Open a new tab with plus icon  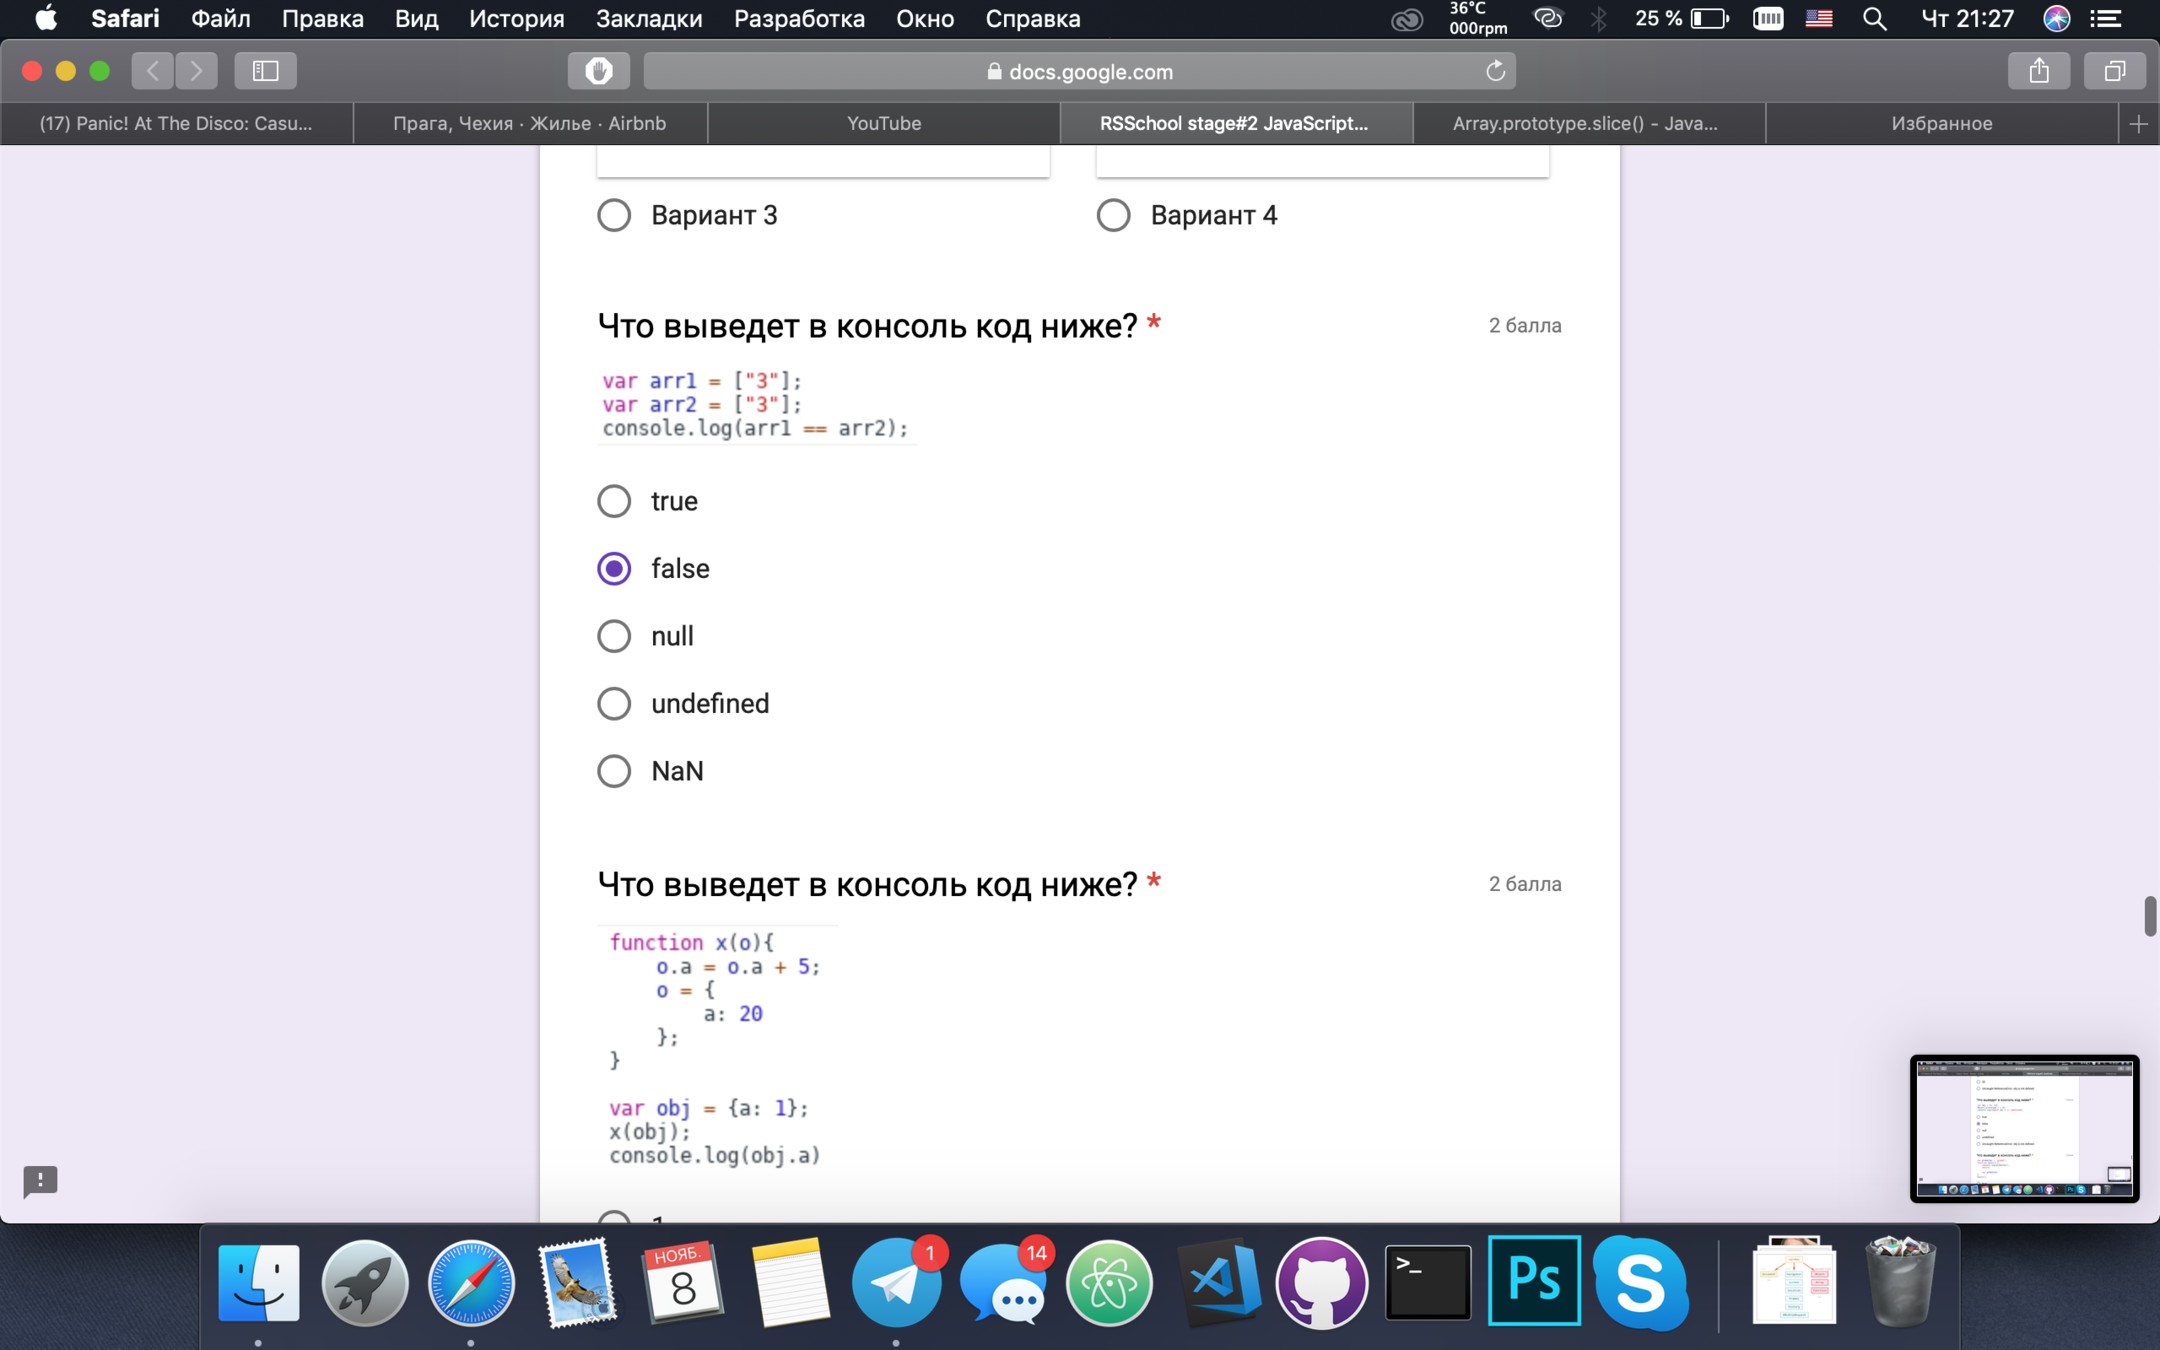tap(2138, 124)
